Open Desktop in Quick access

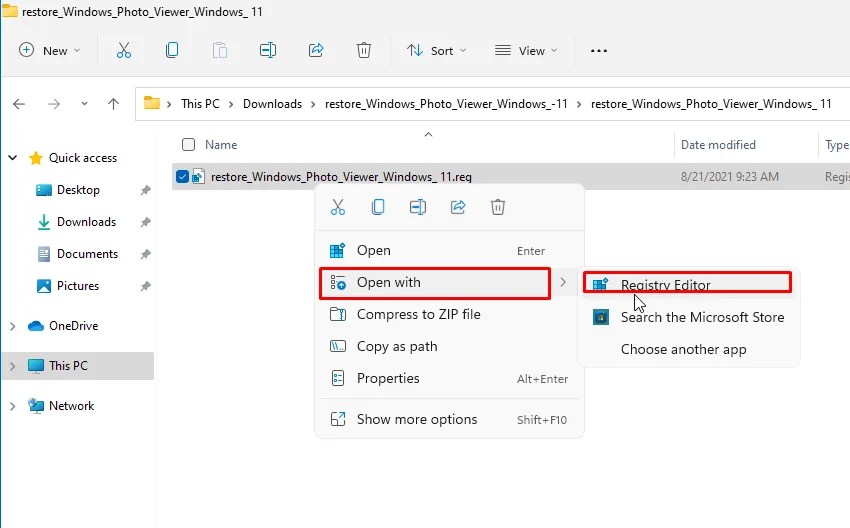click(78, 190)
